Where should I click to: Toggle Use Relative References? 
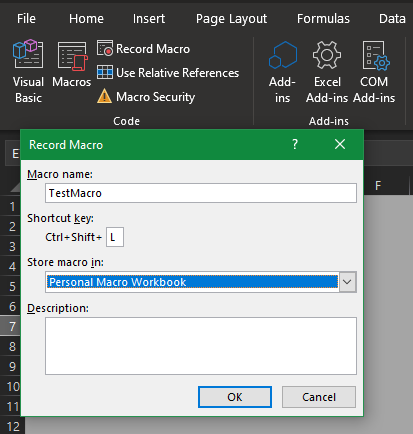(x=168, y=73)
